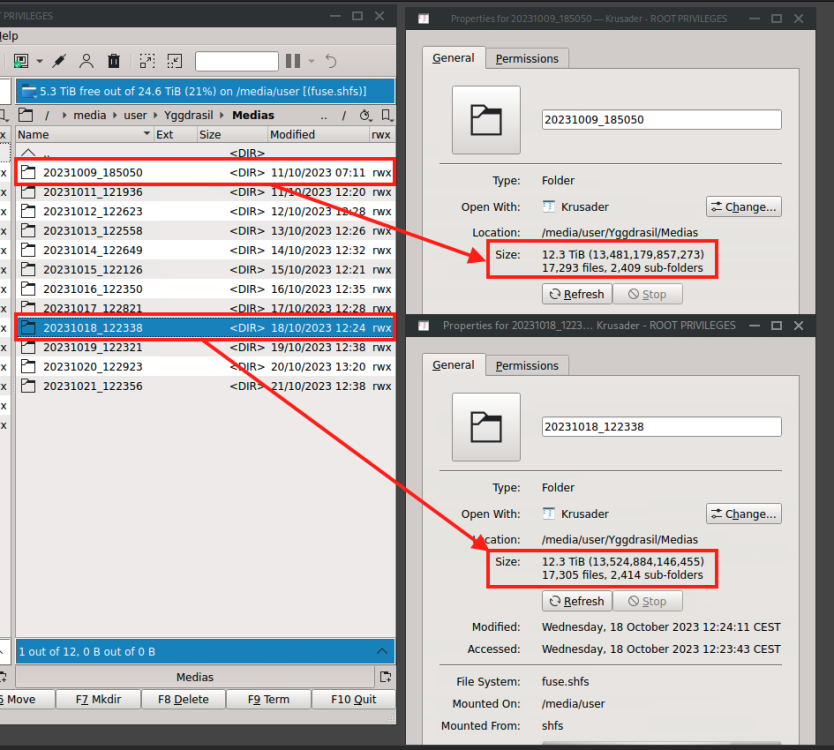834x750 pixels.
Task: Click the root '/' button right of breadcrumb
Action: (x=344, y=115)
